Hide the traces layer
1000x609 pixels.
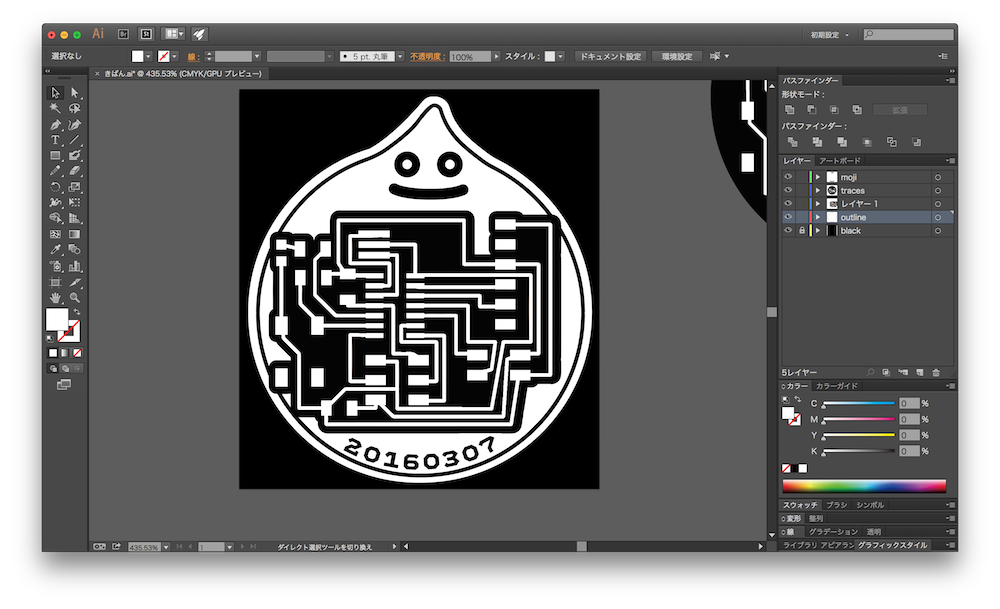pyautogui.click(x=788, y=191)
